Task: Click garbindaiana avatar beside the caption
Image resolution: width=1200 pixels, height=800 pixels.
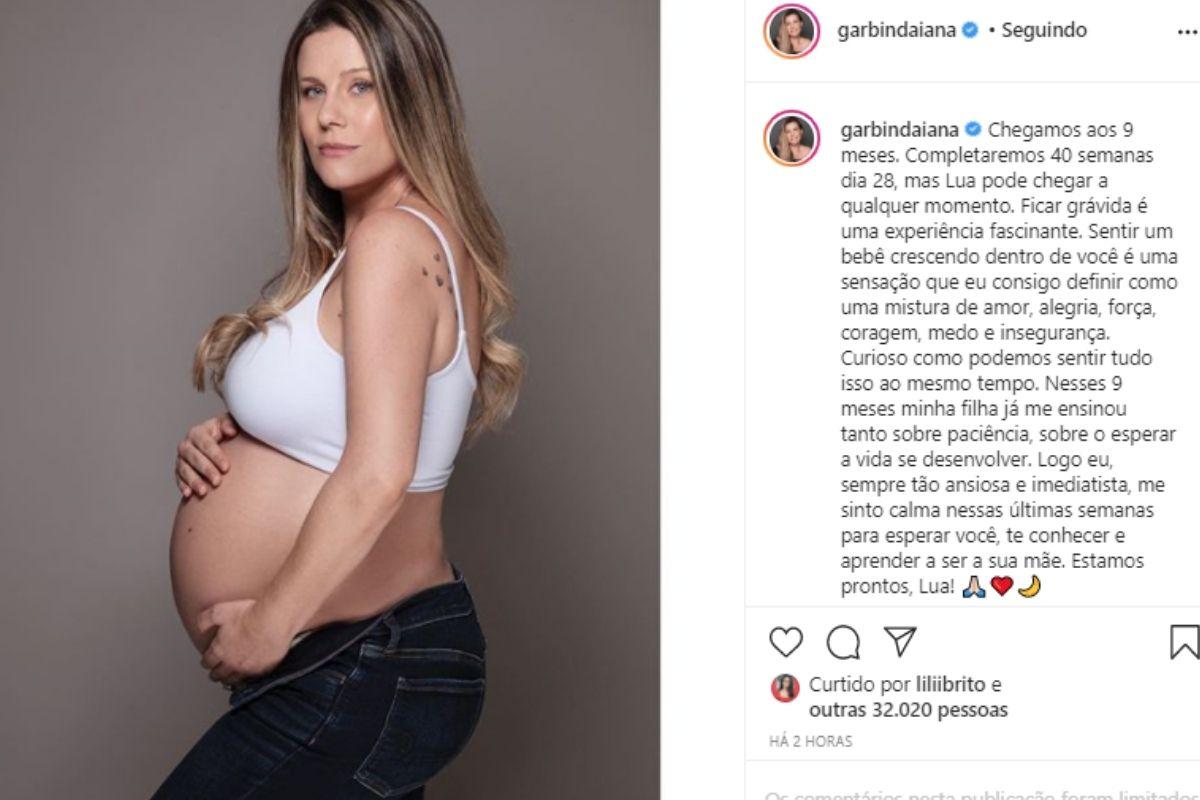Action: (x=791, y=138)
